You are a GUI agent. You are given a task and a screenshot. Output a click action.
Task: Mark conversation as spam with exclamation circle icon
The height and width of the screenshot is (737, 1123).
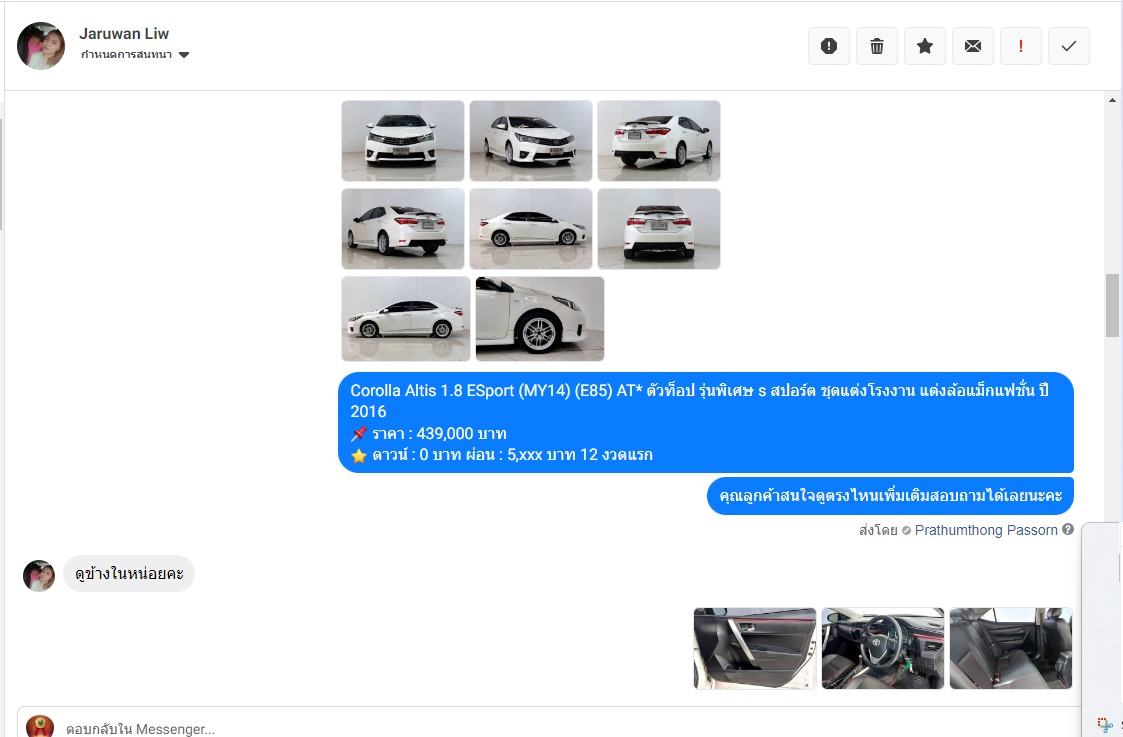tap(829, 46)
